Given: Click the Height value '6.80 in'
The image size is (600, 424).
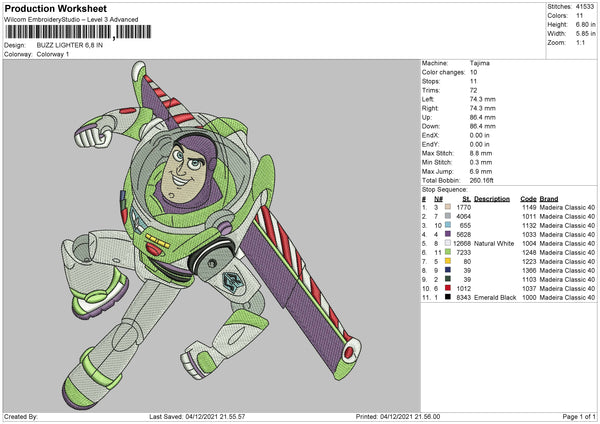Looking at the screenshot, I should coord(585,24).
